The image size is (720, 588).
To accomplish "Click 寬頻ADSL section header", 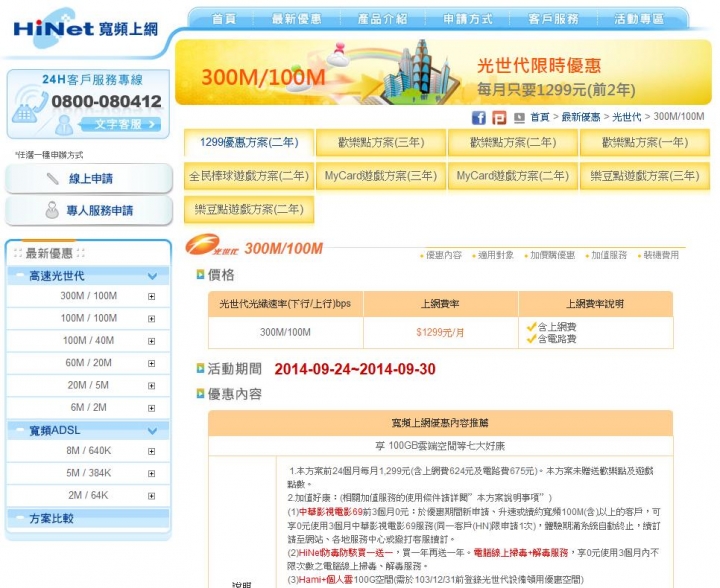I will pyautogui.click(x=88, y=431).
